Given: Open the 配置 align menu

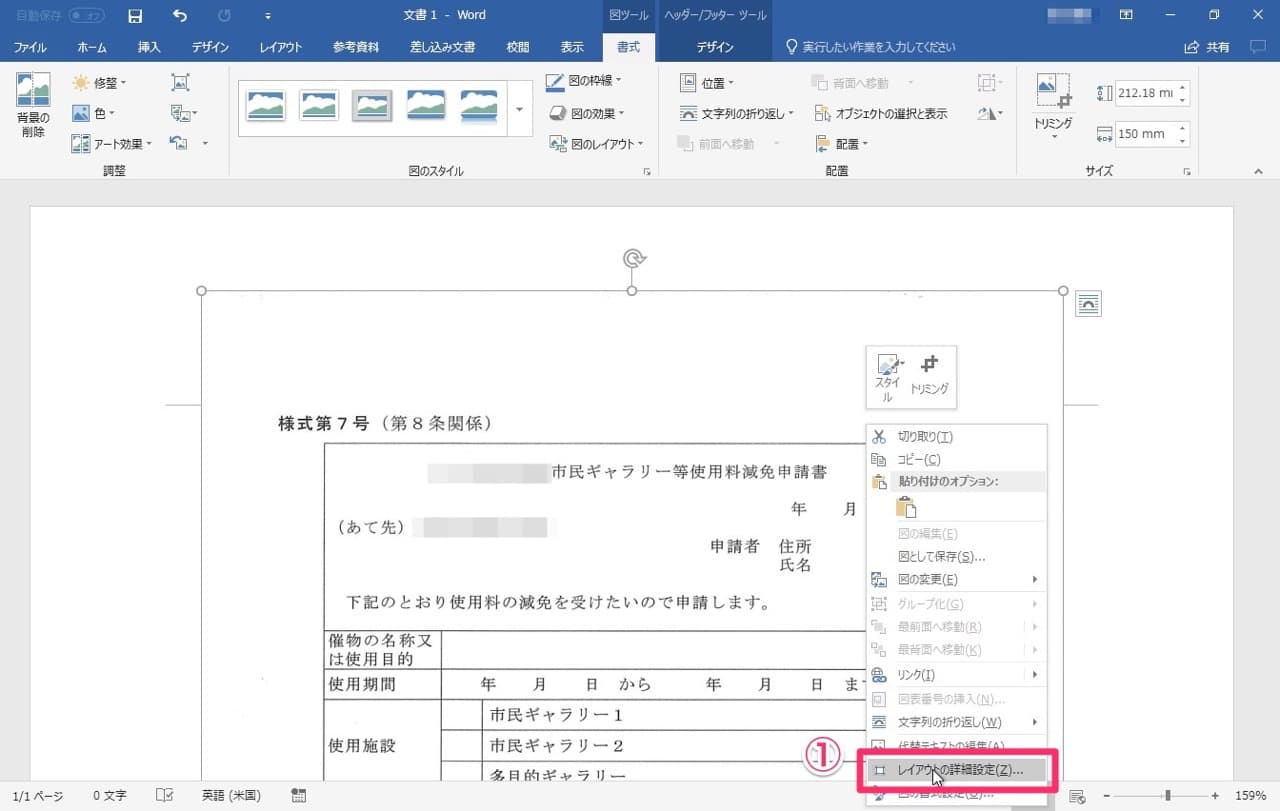Looking at the screenshot, I should coord(841,144).
